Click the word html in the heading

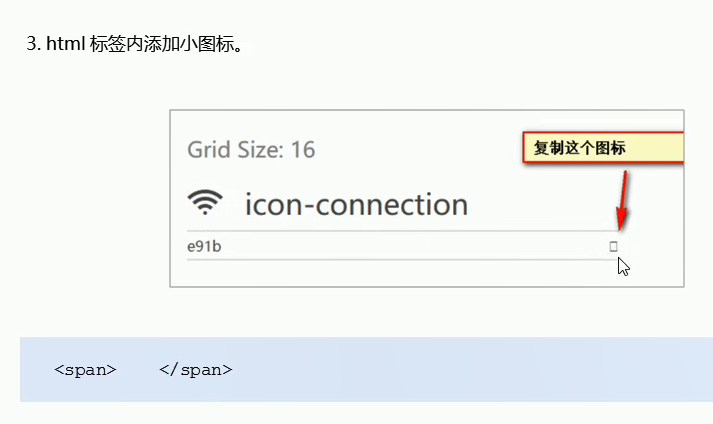tap(66, 44)
